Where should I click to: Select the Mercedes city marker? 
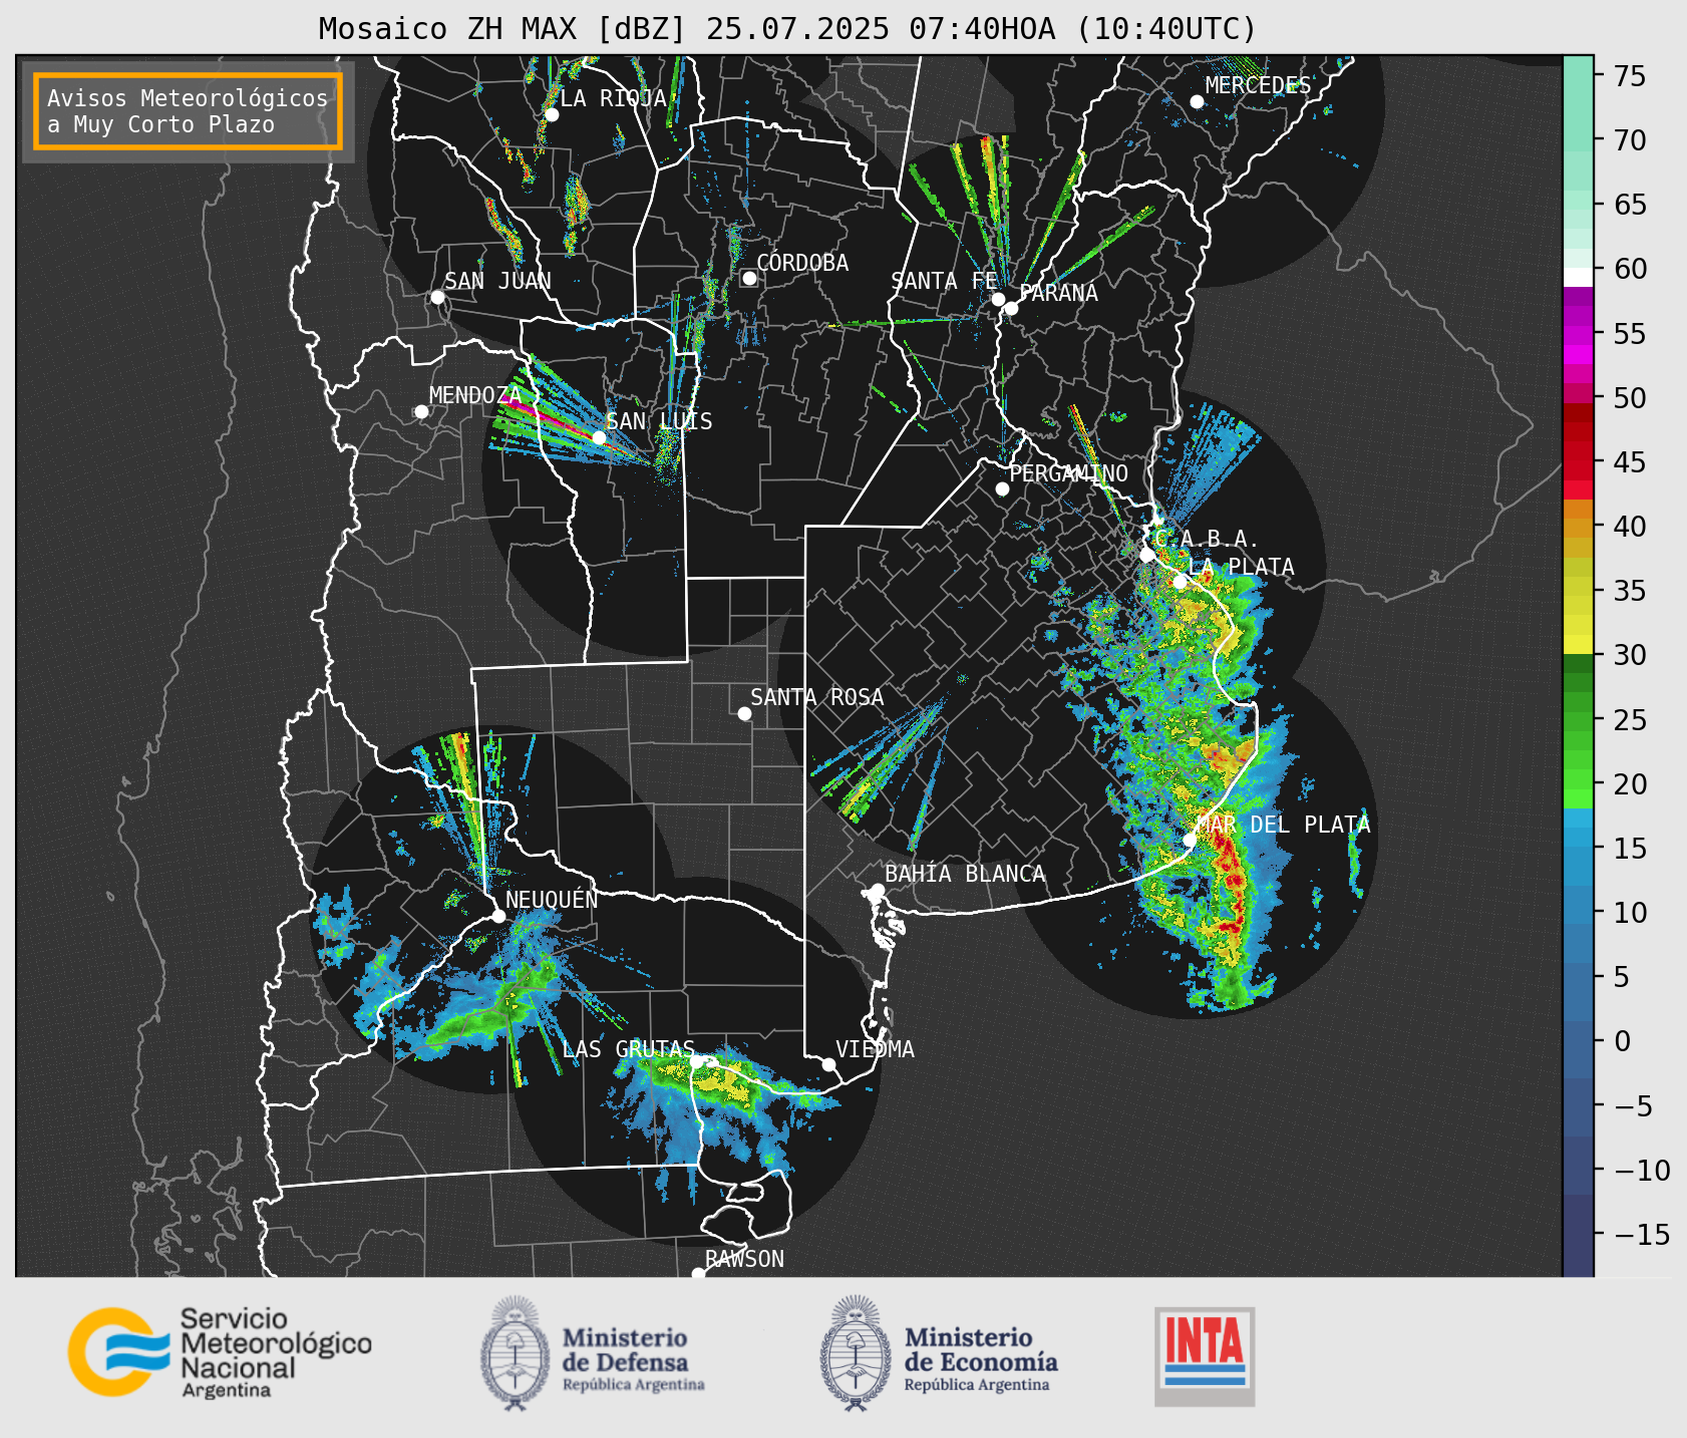click(1196, 102)
